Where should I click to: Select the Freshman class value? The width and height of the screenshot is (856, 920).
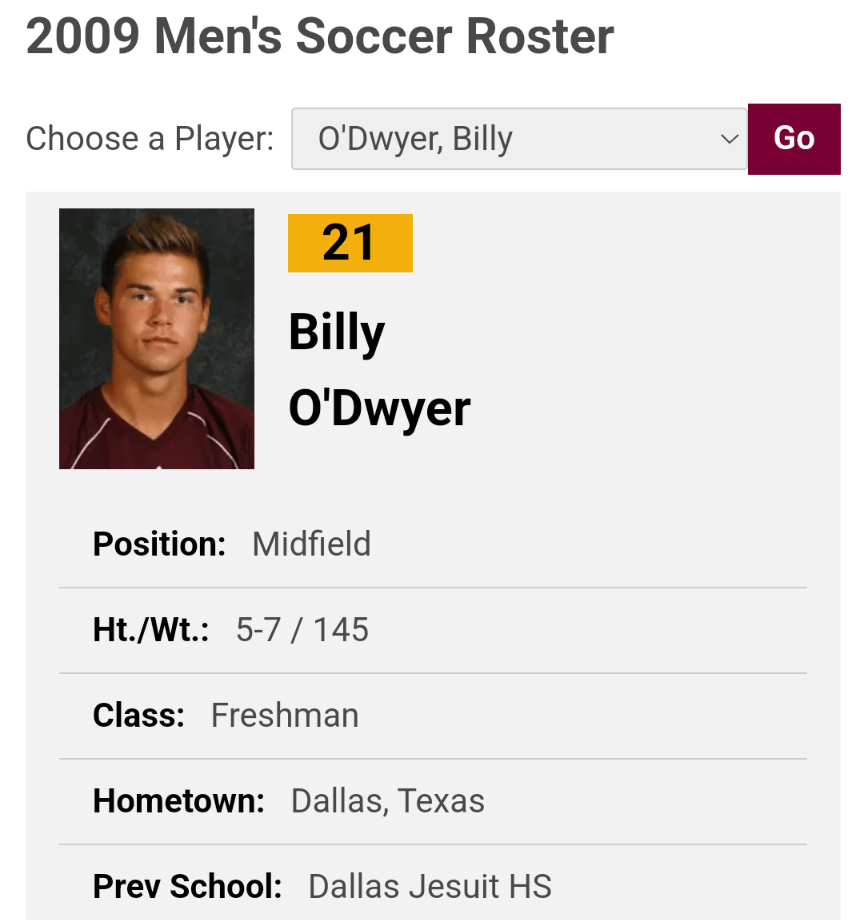coord(285,715)
